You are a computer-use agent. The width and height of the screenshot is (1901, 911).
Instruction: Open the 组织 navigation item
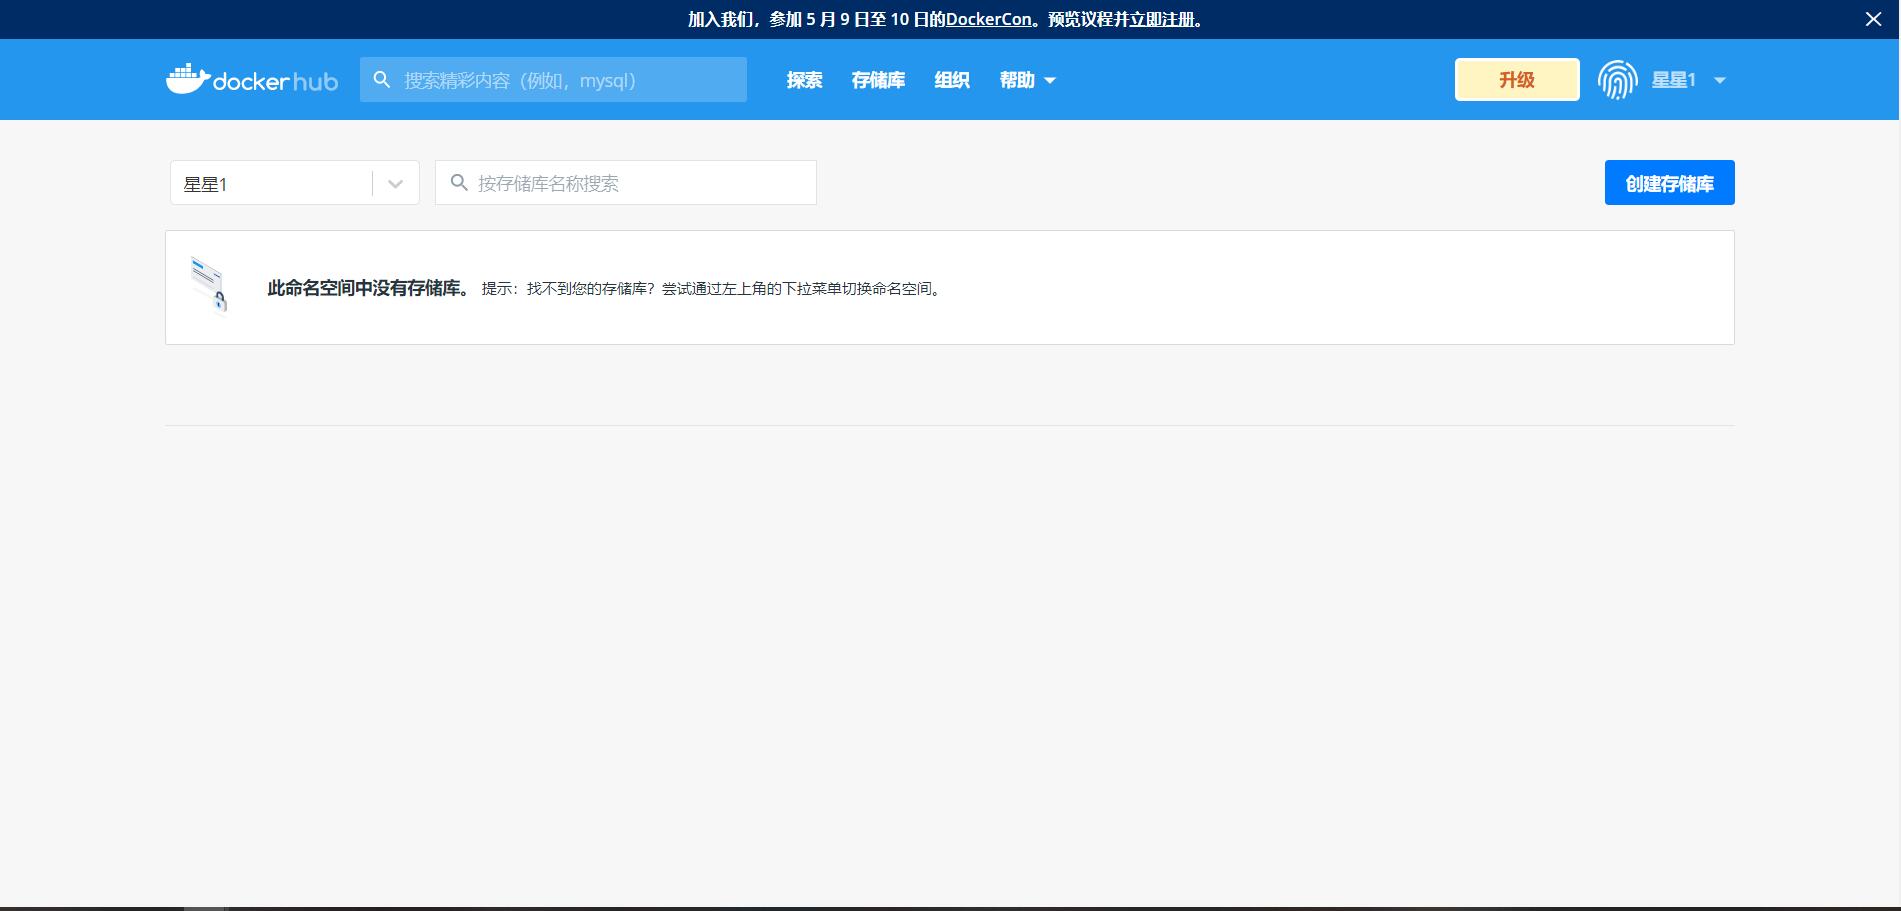952,80
